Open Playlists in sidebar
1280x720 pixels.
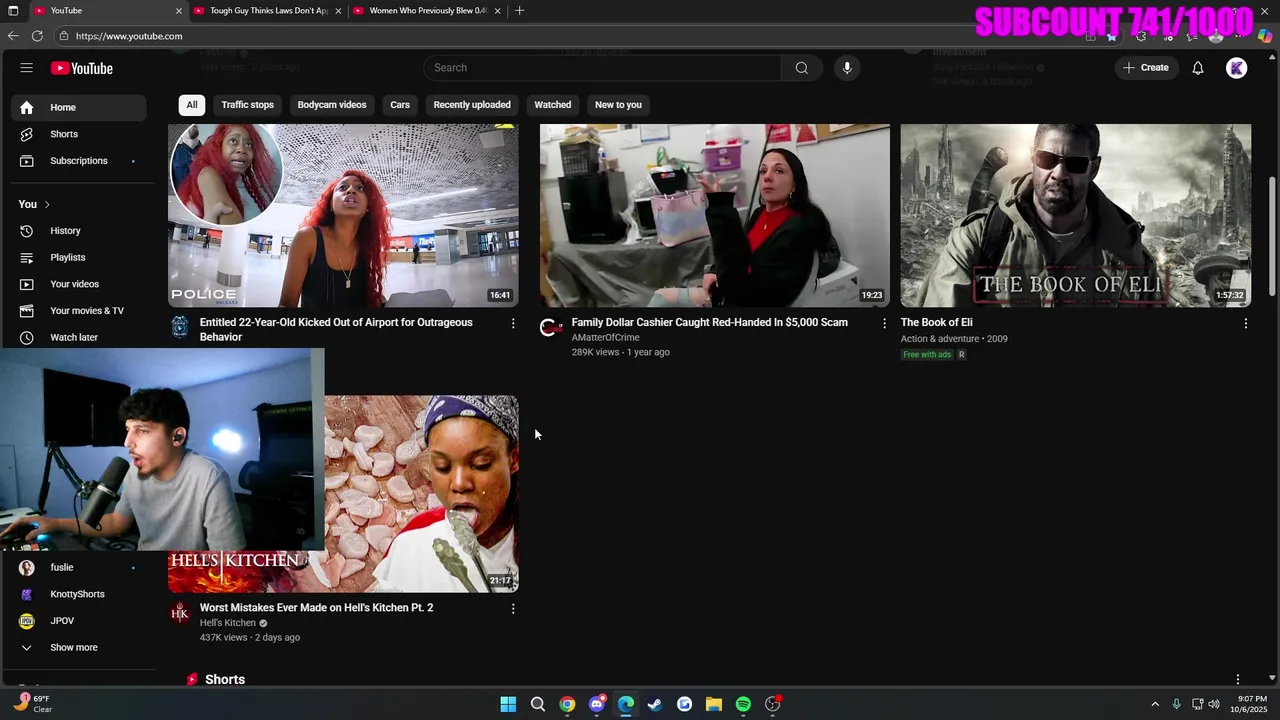(x=78, y=258)
